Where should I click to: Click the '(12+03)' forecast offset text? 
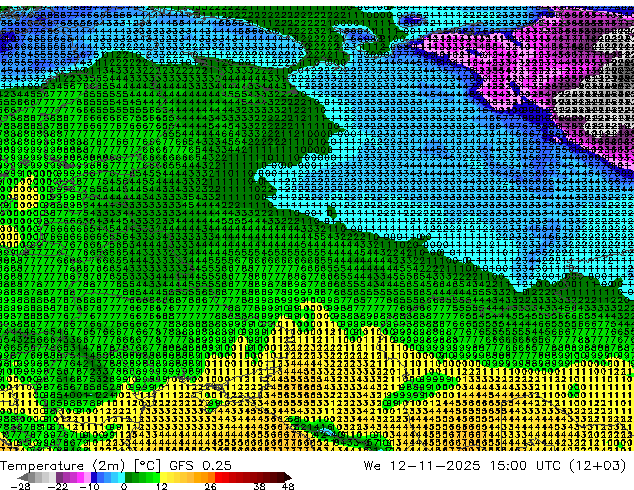click(x=597, y=466)
